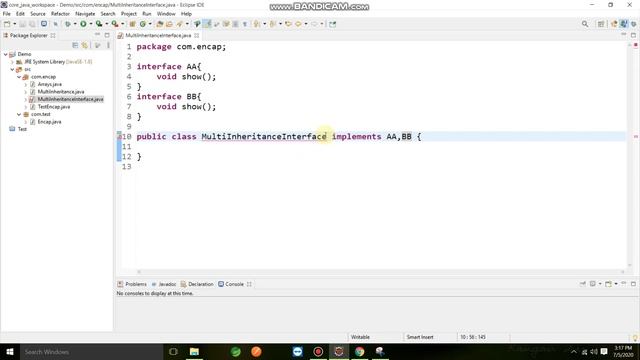Collapse the com.encap package
This screenshot has width=640, height=360.
click(x=19, y=77)
